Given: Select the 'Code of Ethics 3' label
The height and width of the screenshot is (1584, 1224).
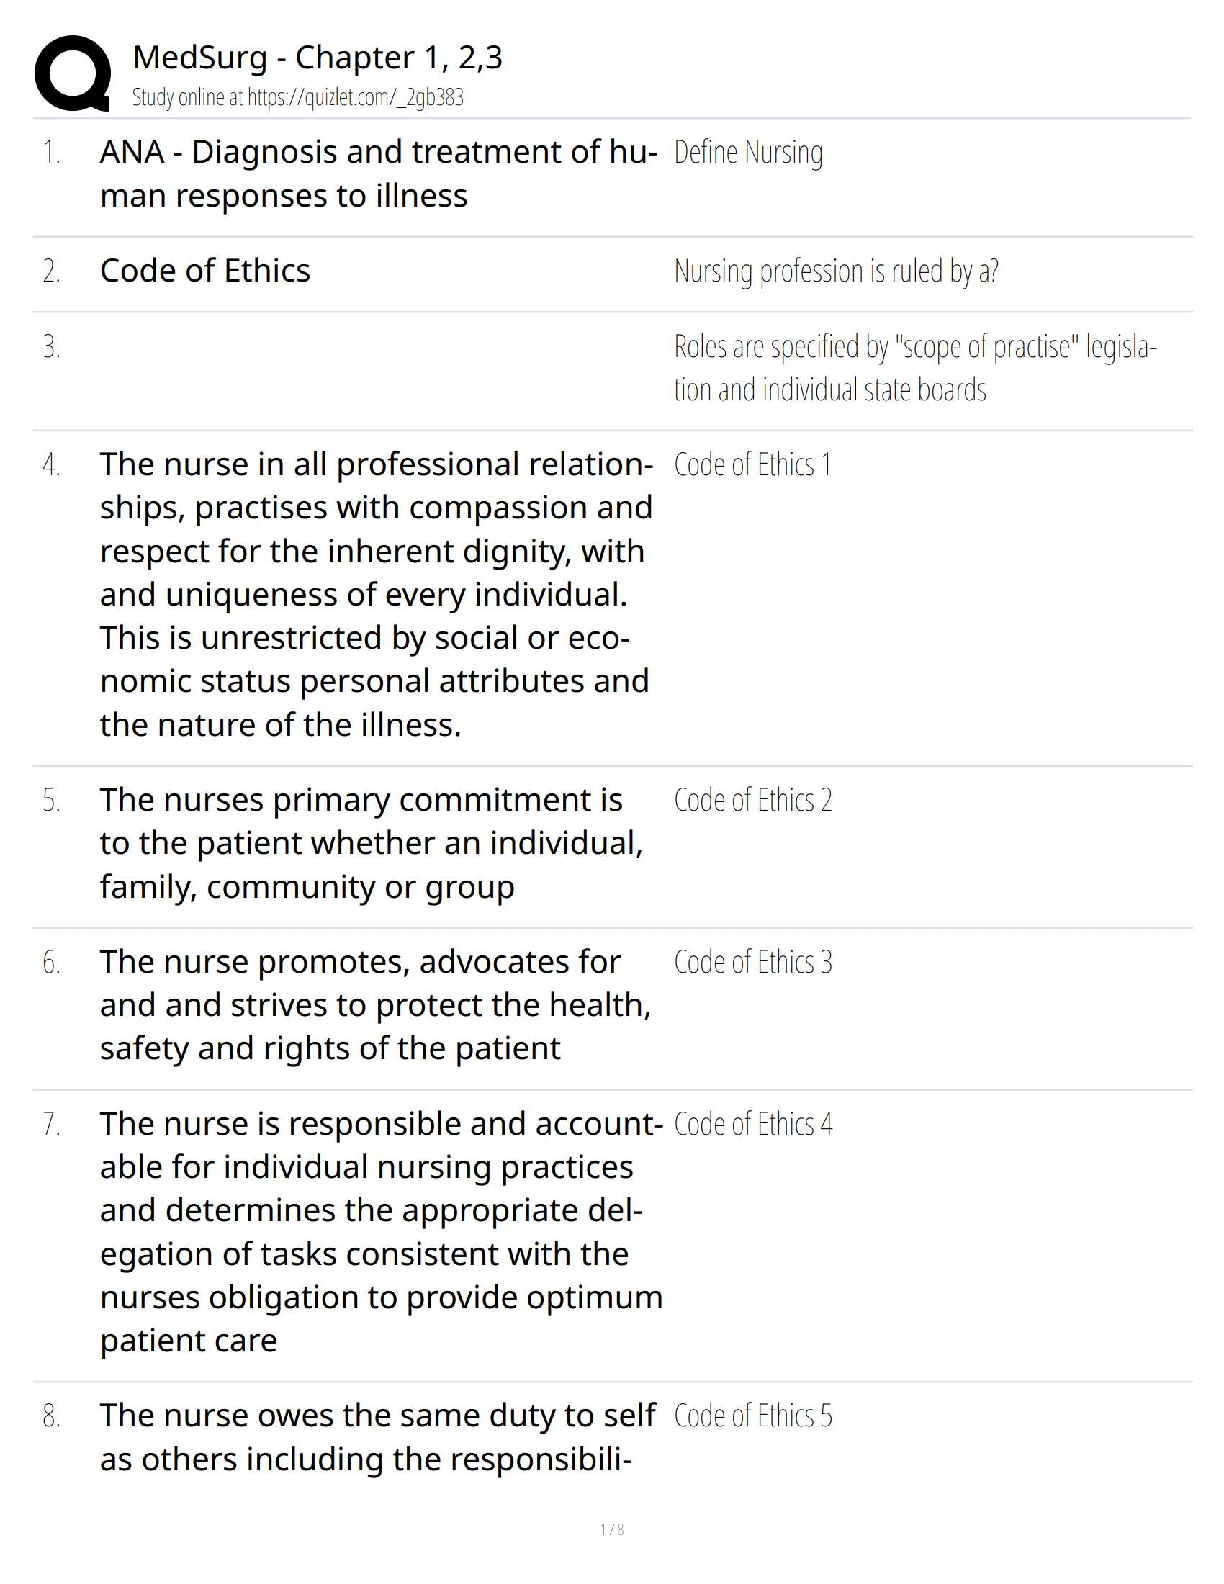Looking at the screenshot, I should 752,963.
